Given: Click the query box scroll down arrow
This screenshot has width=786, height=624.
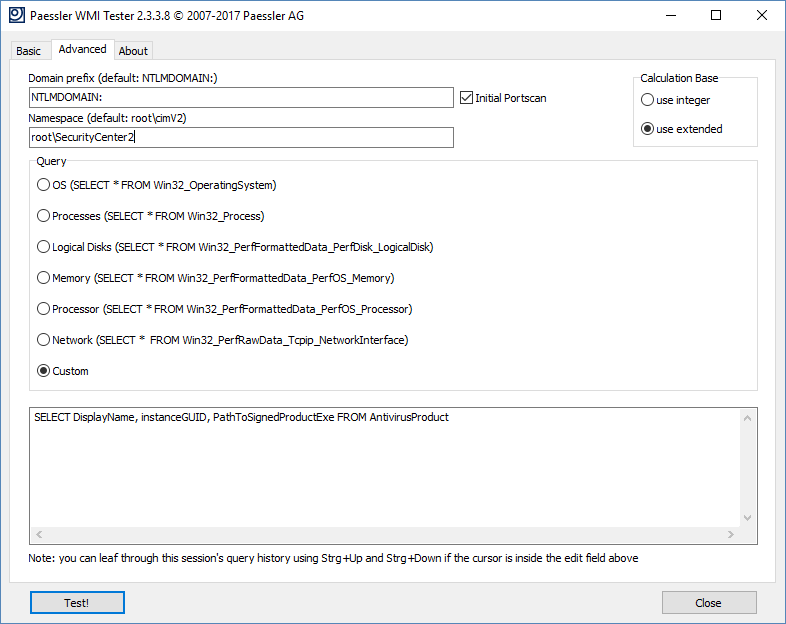Looking at the screenshot, I should coord(747,518).
